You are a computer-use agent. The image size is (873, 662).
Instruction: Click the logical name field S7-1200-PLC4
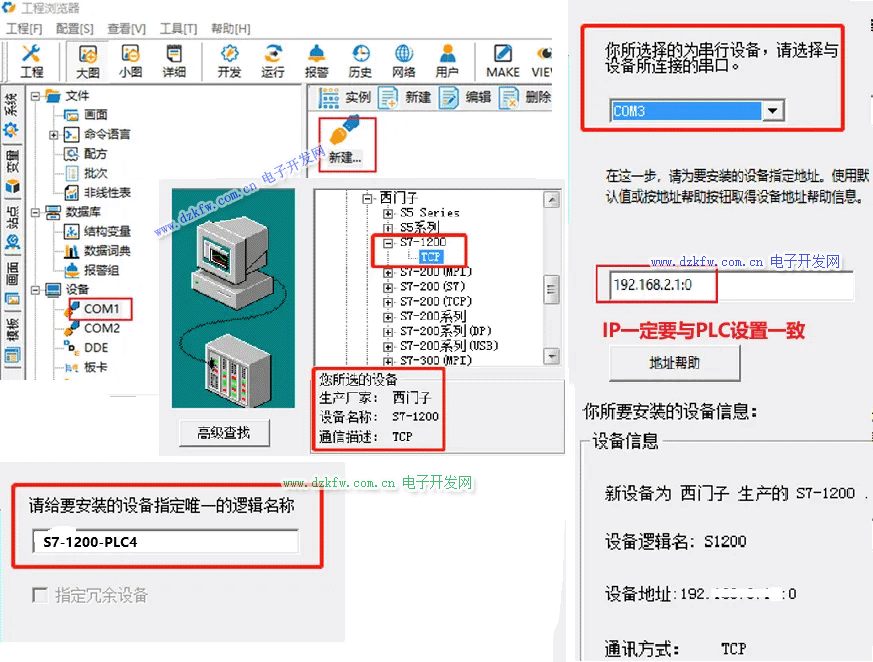pyautogui.click(x=165, y=542)
